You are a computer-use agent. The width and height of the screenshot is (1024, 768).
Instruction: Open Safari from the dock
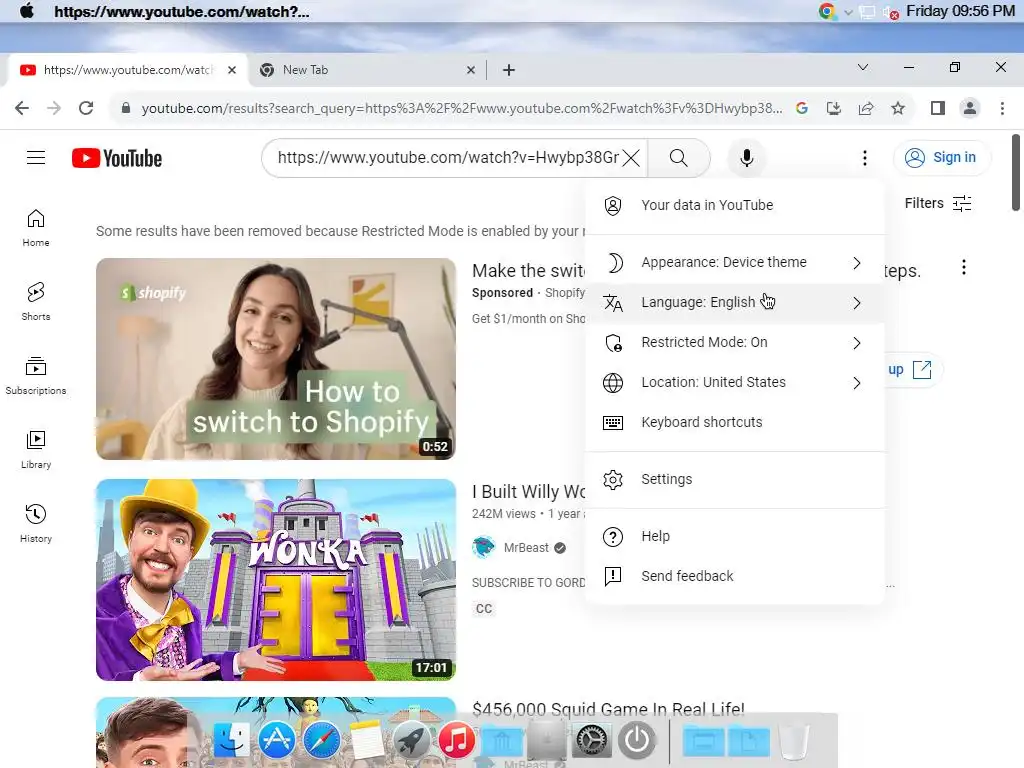click(321, 741)
